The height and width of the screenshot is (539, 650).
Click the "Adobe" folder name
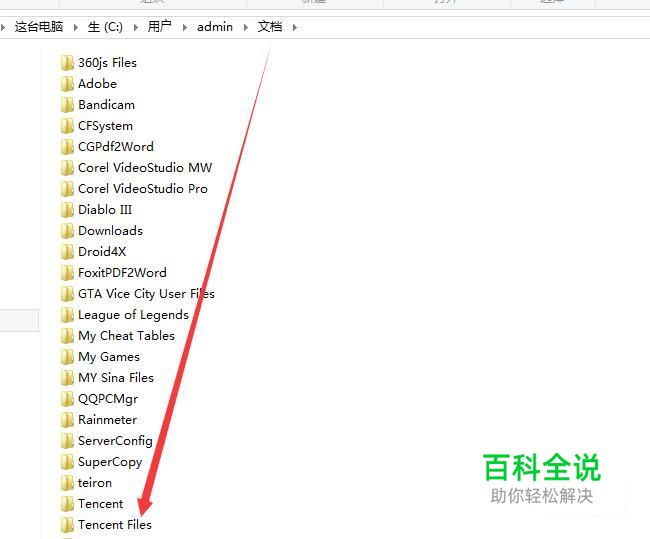97,84
